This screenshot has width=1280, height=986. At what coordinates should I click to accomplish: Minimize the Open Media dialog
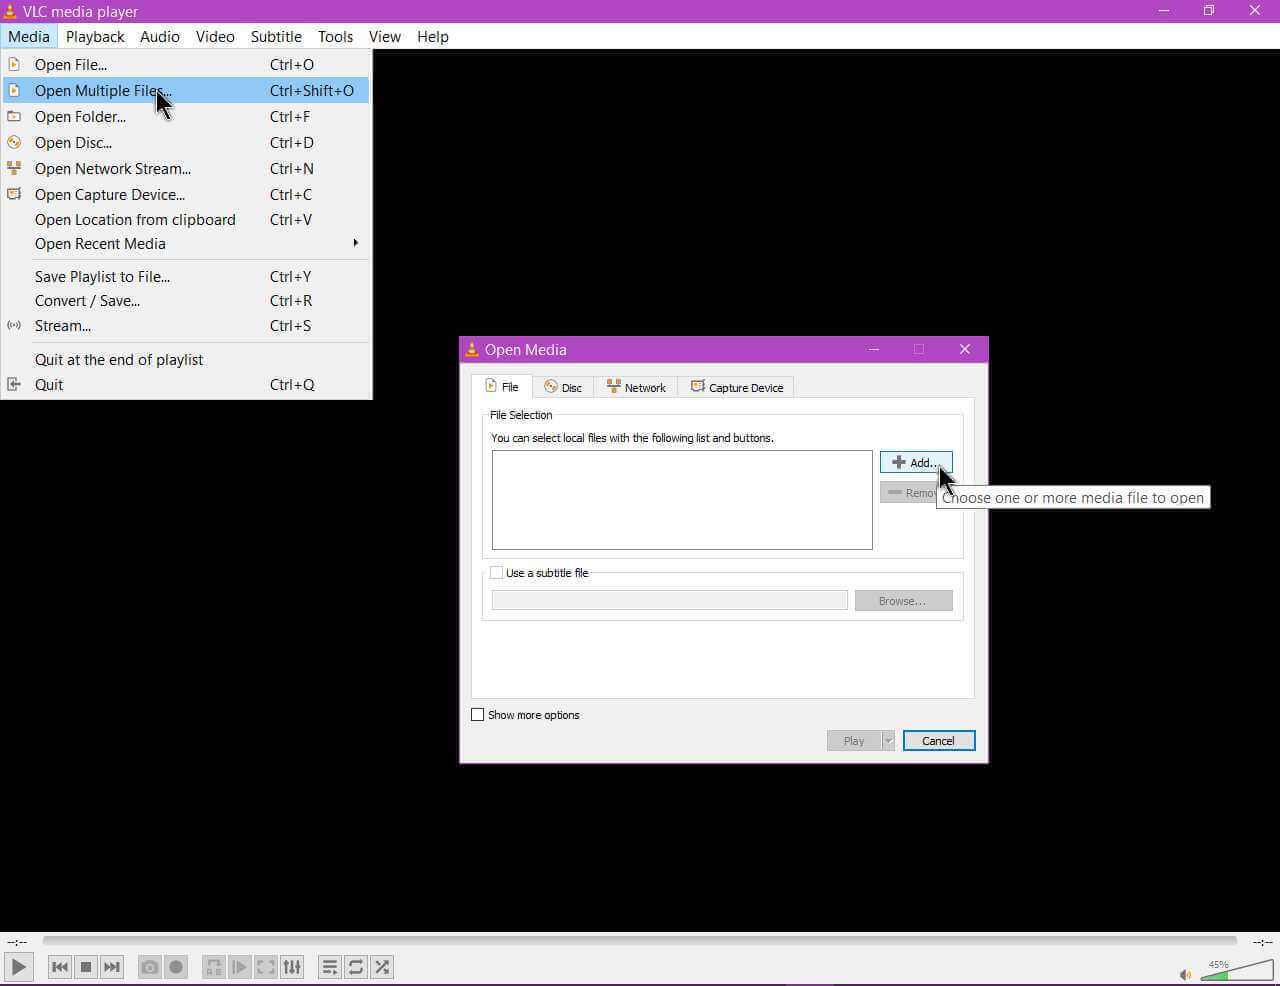[x=874, y=349]
